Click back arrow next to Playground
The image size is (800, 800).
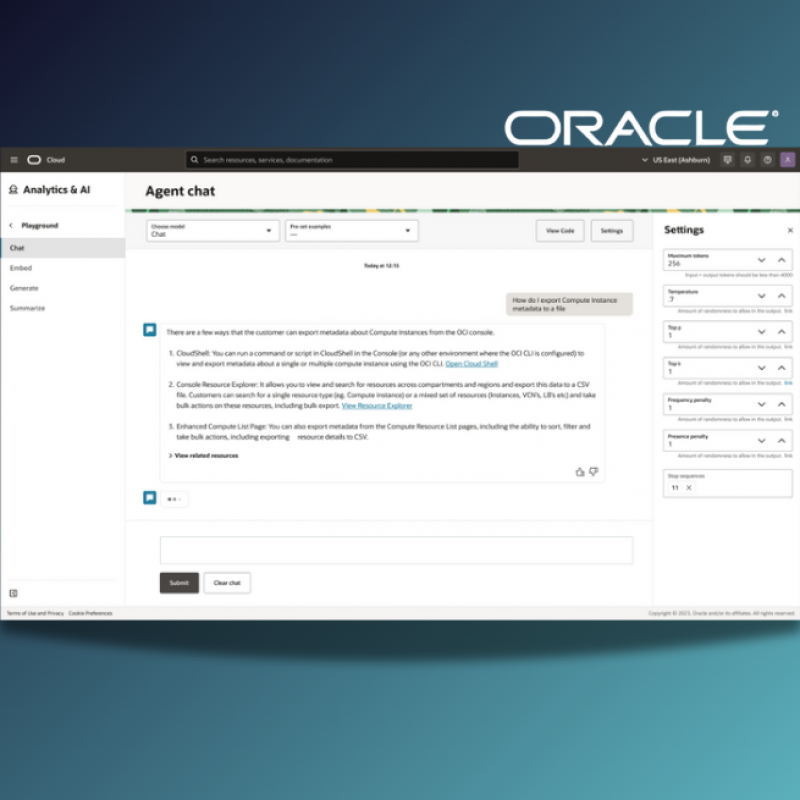(x=11, y=226)
